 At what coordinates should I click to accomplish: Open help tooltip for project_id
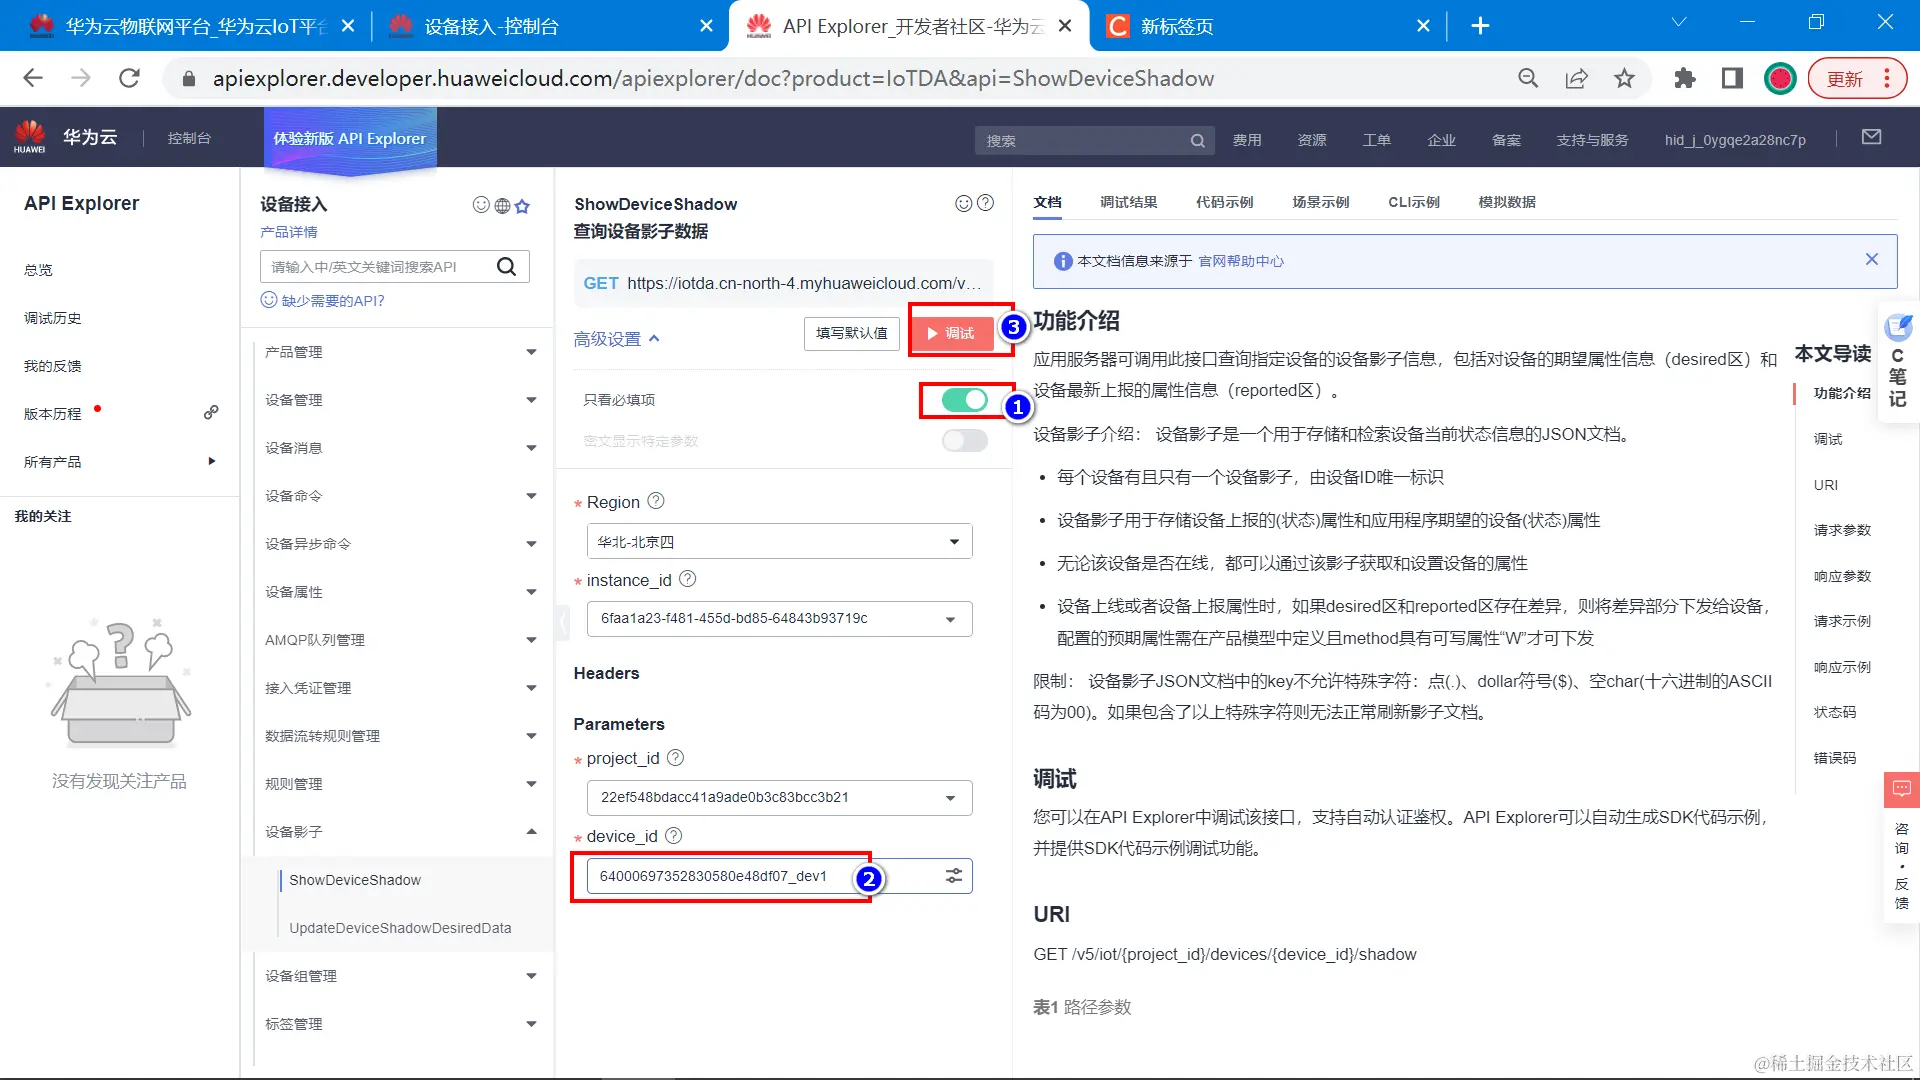point(676,757)
